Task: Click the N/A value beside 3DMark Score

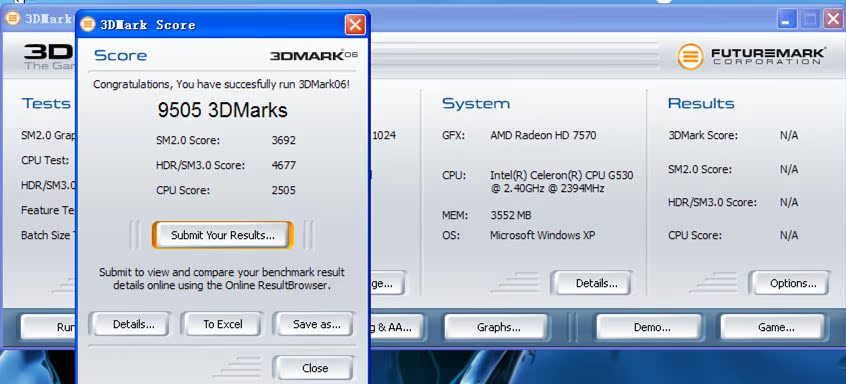Action: click(x=789, y=135)
